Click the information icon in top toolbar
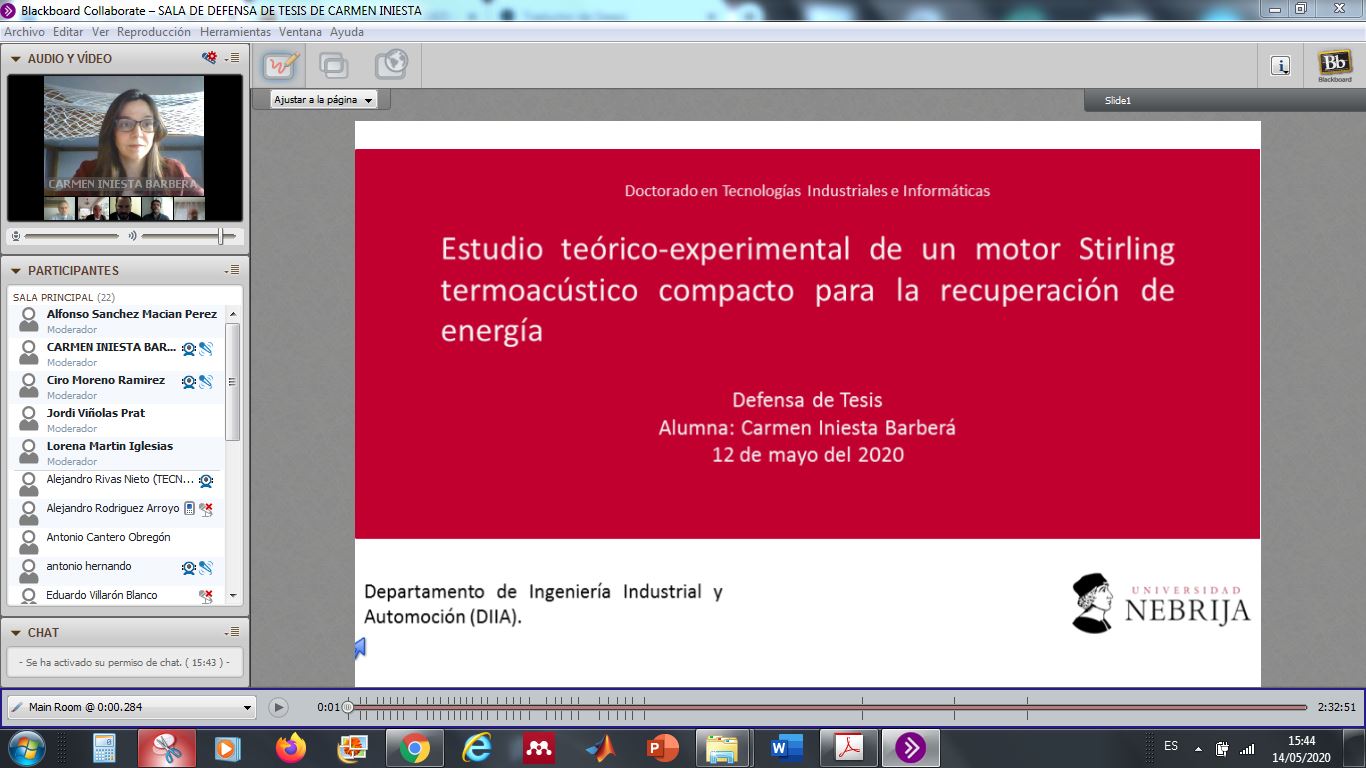The width and height of the screenshot is (1366, 768). pos(1280,66)
